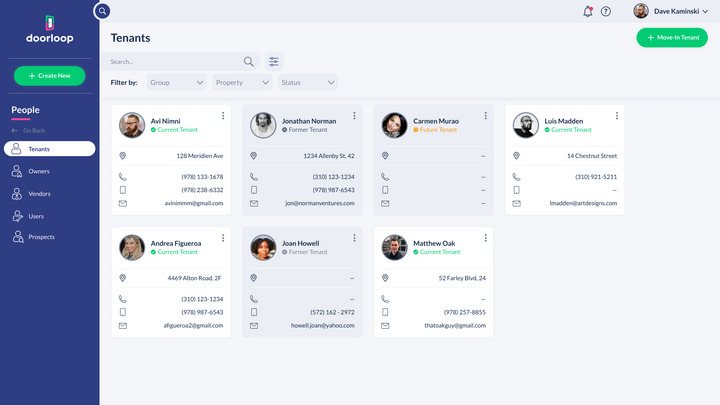This screenshot has height=405, width=720.
Task: Click the magnifier icon in tenant search
Action: point(249,61)
